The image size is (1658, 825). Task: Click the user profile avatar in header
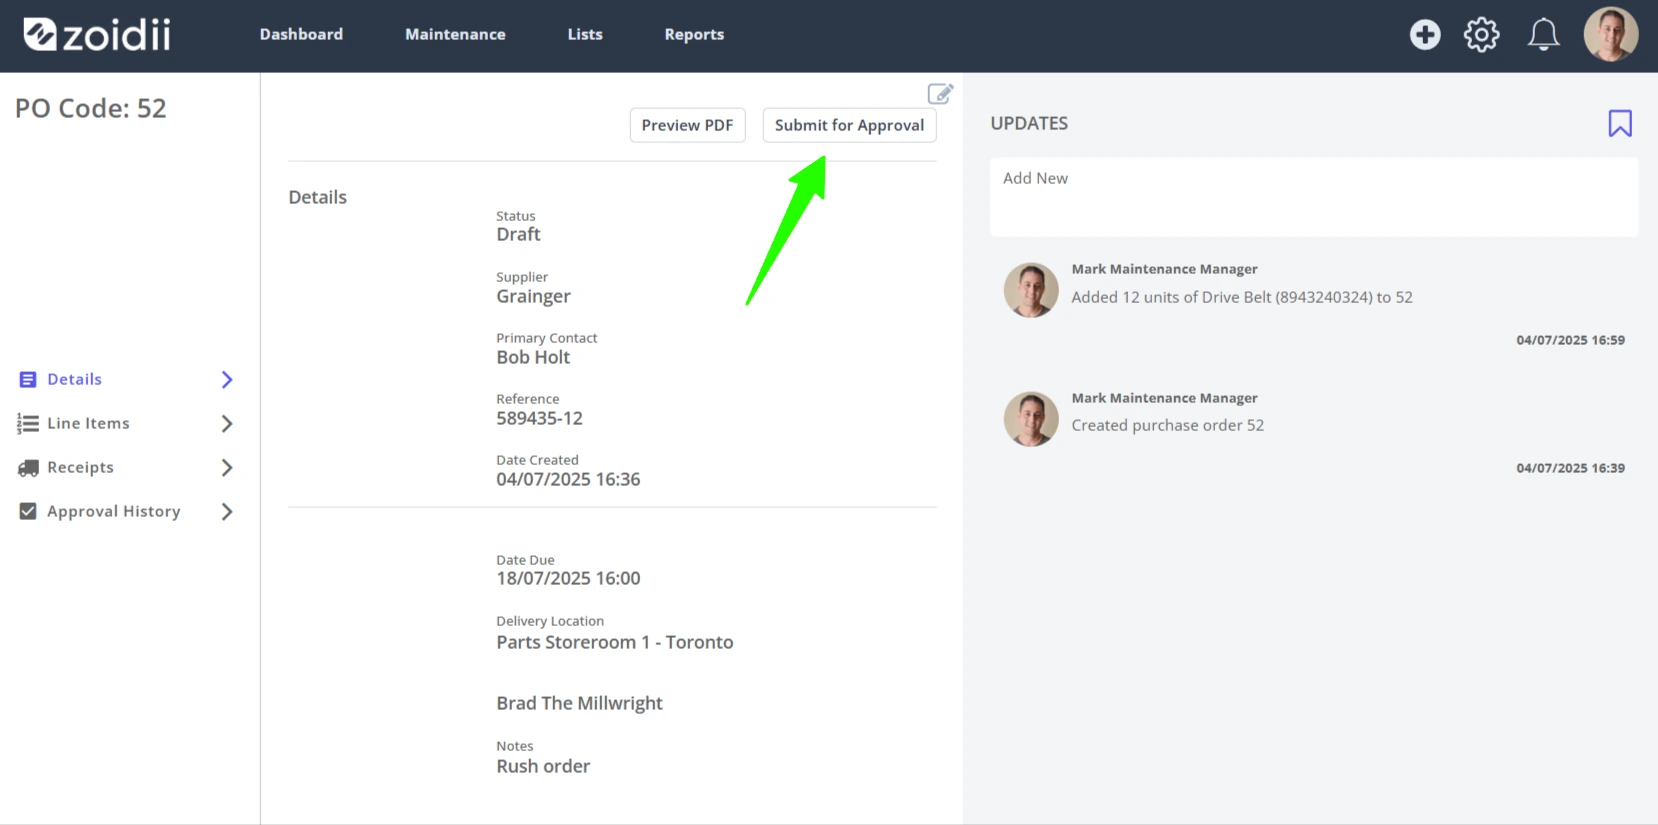(1610, 35)
